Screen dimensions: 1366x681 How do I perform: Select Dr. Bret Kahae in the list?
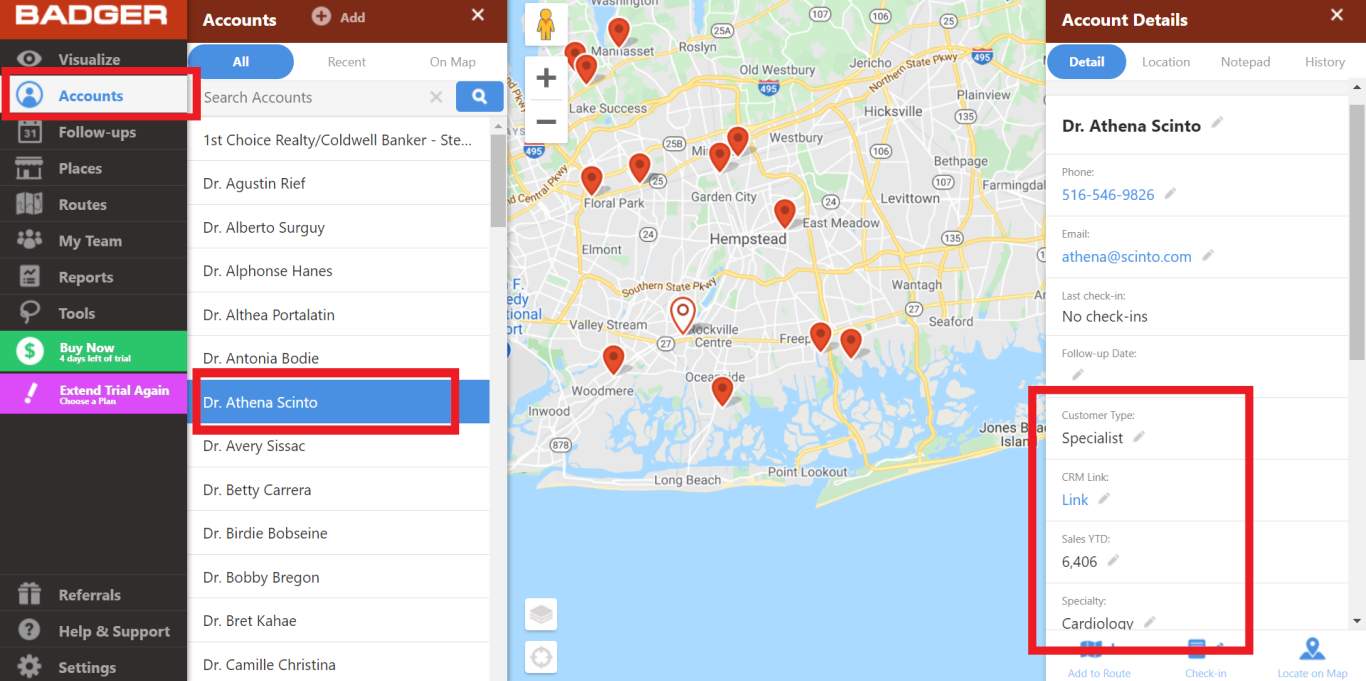(x=339, y=621)
